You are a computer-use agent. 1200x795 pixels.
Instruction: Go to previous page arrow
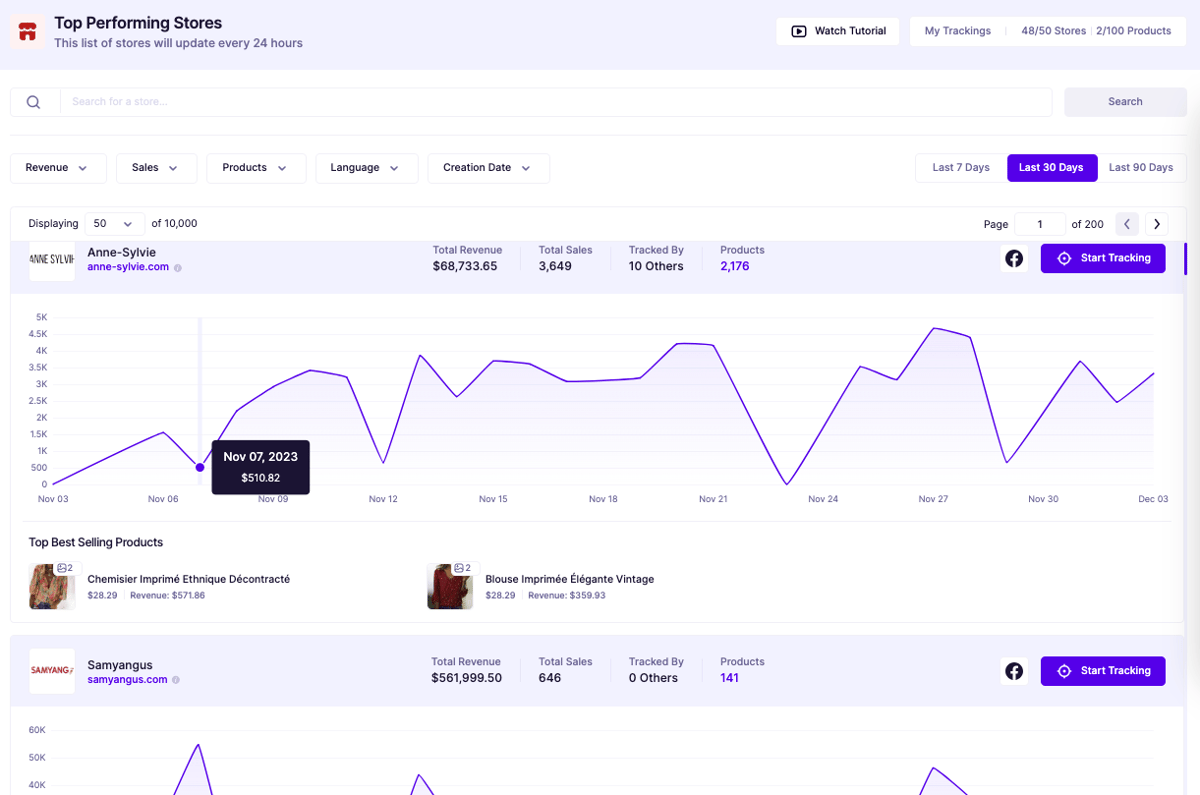[1127, 224]
